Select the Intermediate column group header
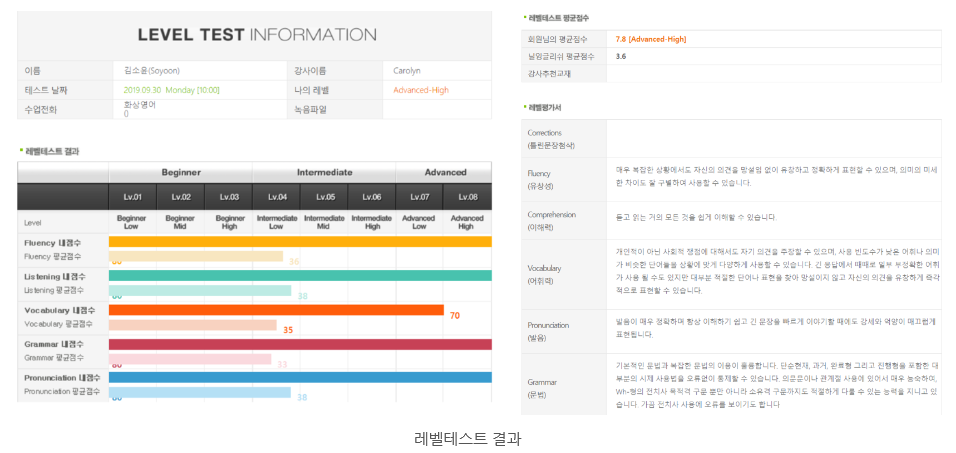The height and width of the screenshot is (453, 956). 324,172
